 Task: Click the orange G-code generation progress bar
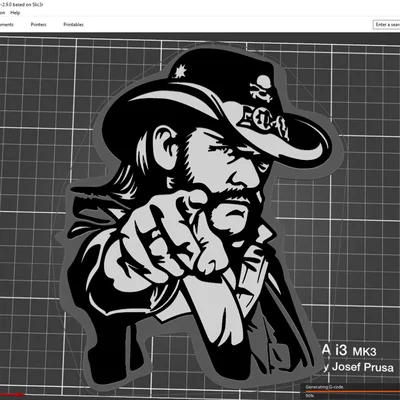352,391
